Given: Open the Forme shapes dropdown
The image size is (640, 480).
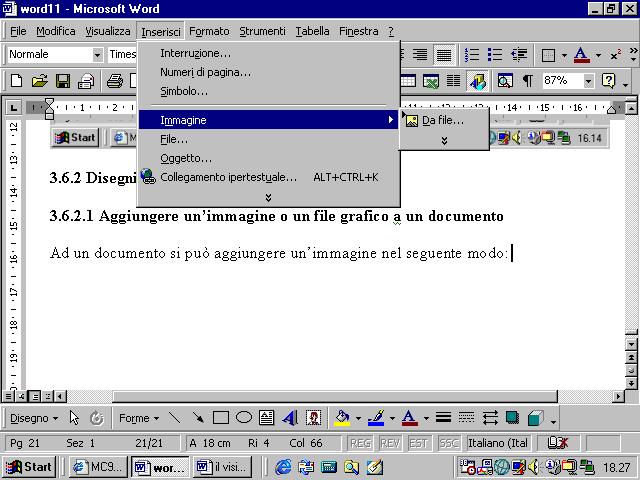Looking at the screenshot, I should (139, 418).
